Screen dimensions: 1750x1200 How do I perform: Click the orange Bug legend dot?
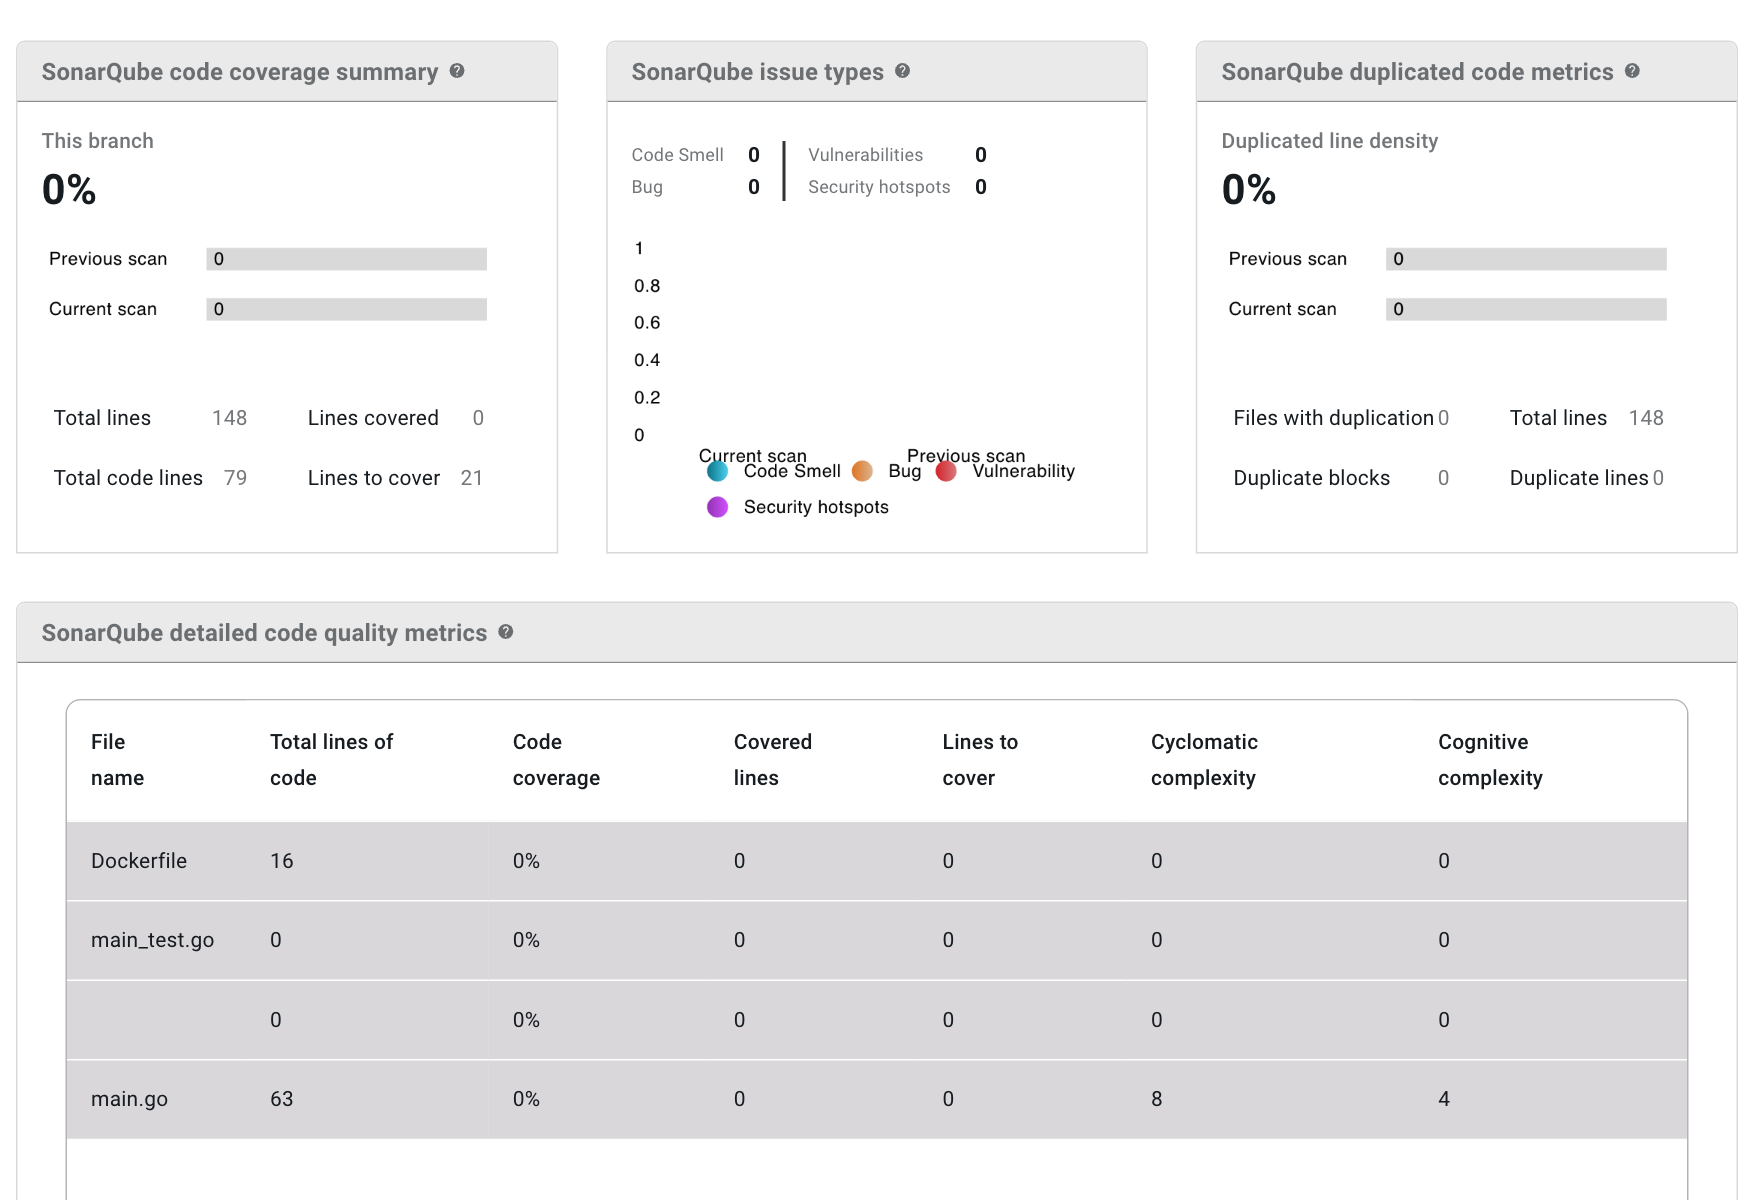pos(861,471)
